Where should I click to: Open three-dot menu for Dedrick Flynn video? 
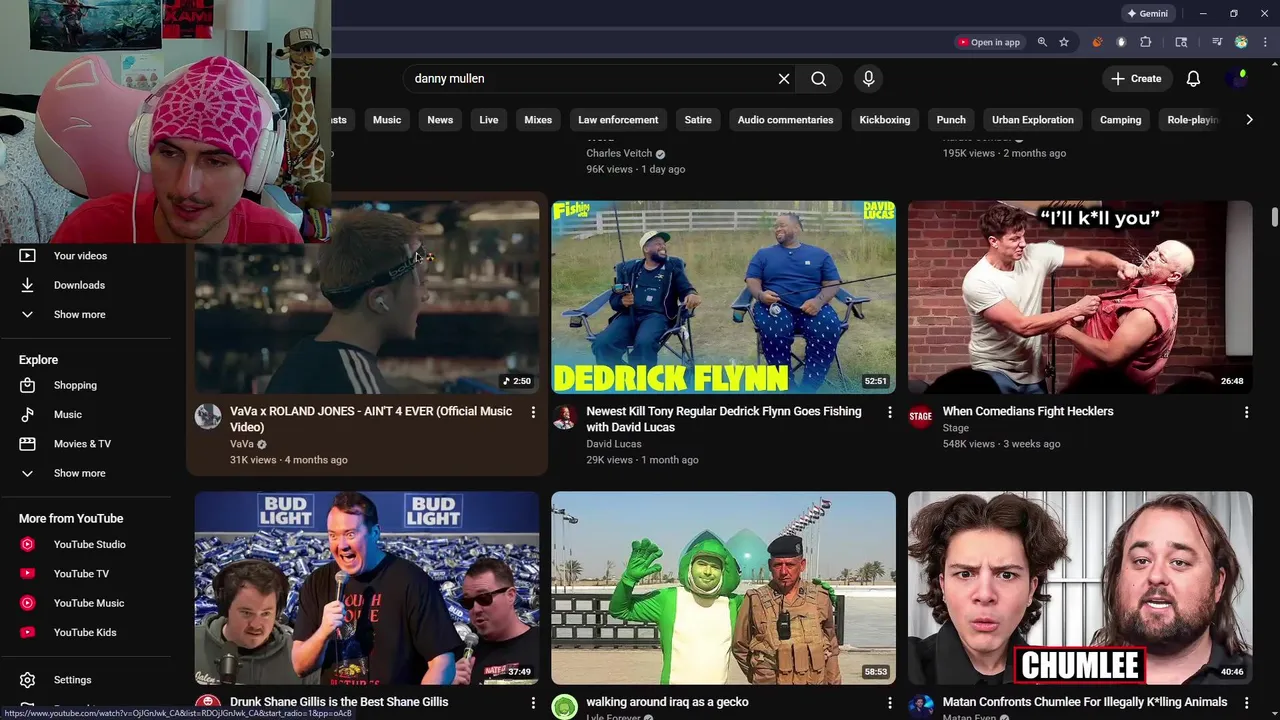pos(890,412)
